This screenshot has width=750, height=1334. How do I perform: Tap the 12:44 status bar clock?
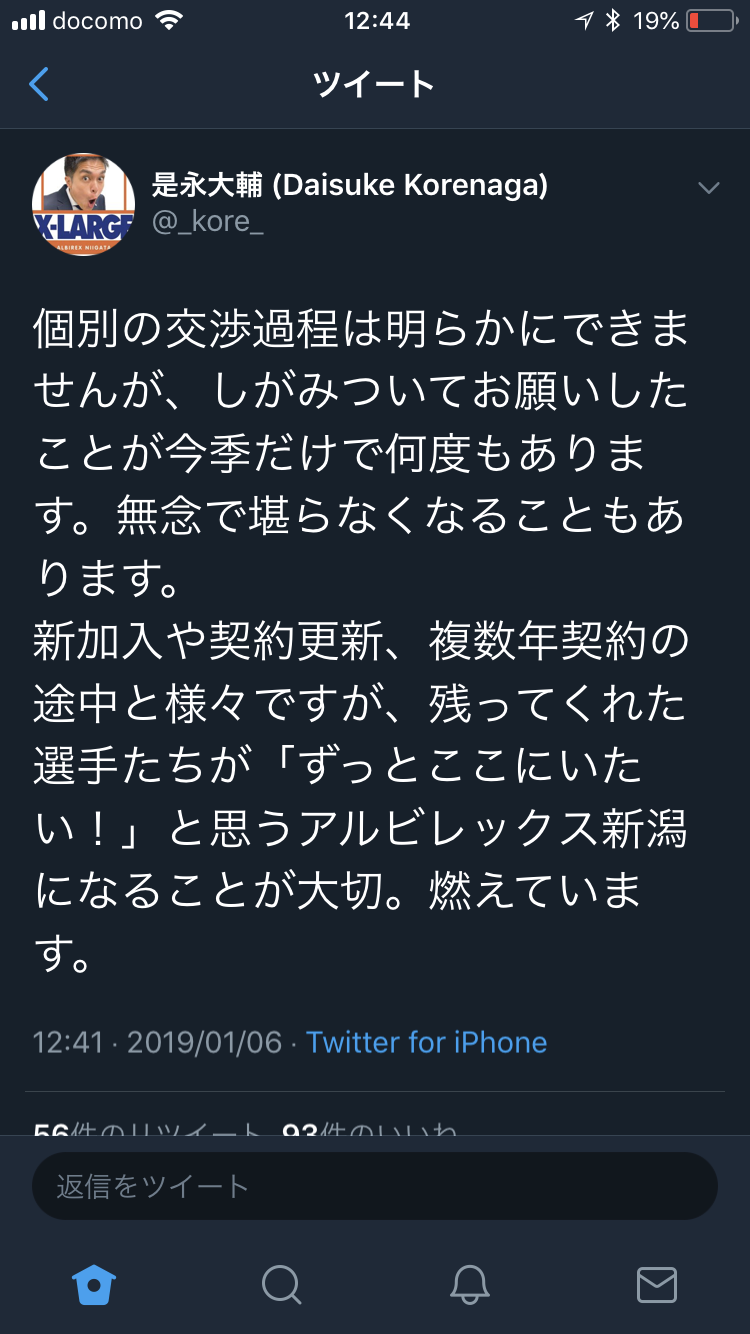pyautogui.click(x=376, y=21)
